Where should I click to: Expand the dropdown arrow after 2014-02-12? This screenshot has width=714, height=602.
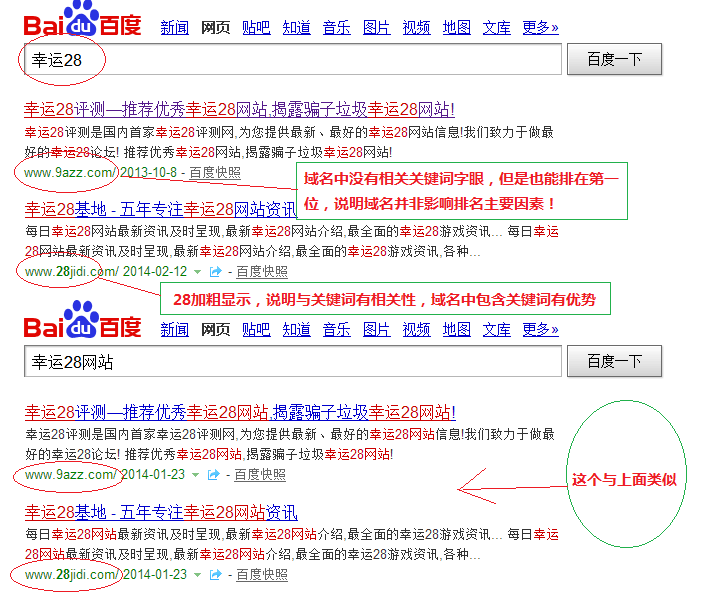point(197,272)
